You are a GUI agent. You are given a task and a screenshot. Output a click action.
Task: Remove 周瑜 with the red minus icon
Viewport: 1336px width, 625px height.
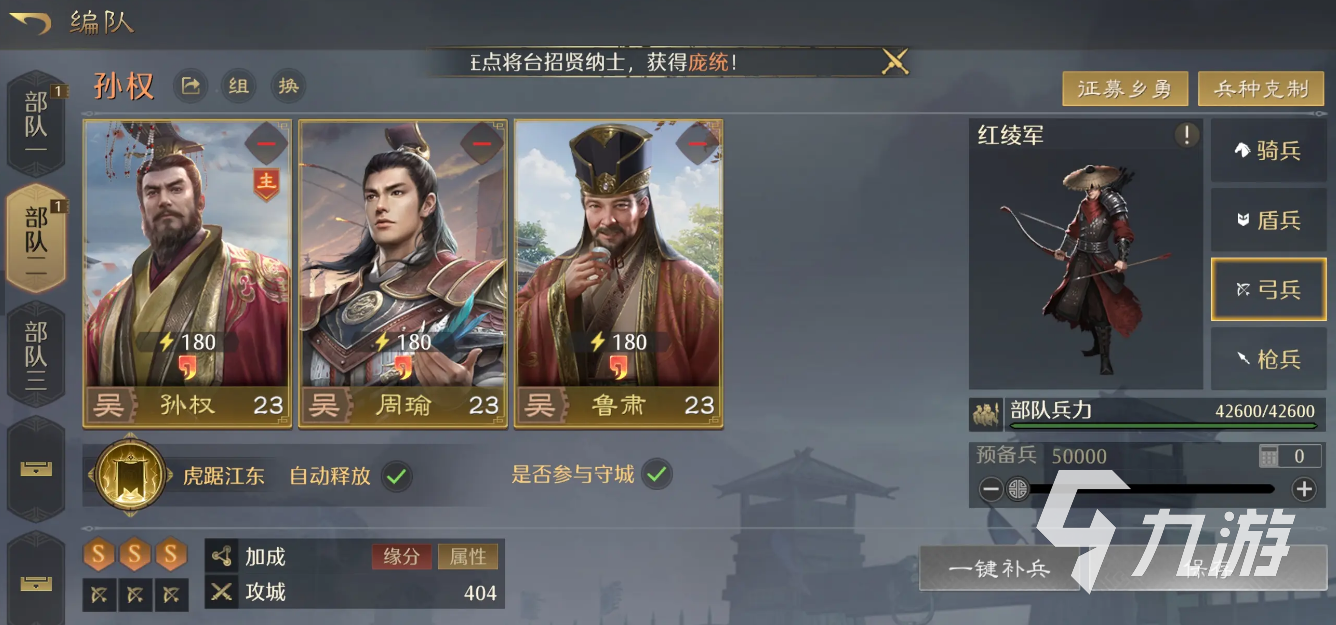[x=482, y=144]
